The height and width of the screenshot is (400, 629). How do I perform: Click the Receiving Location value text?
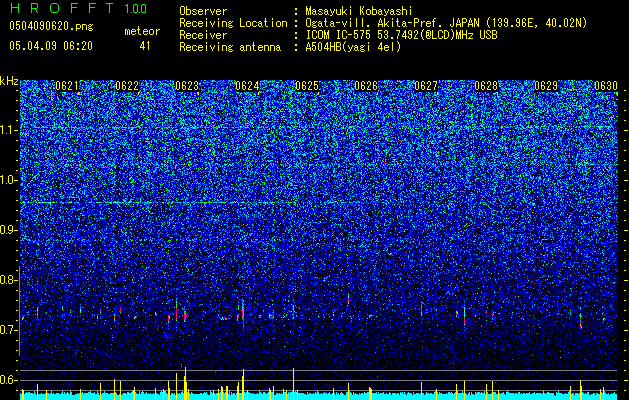(x=446, y=23)
